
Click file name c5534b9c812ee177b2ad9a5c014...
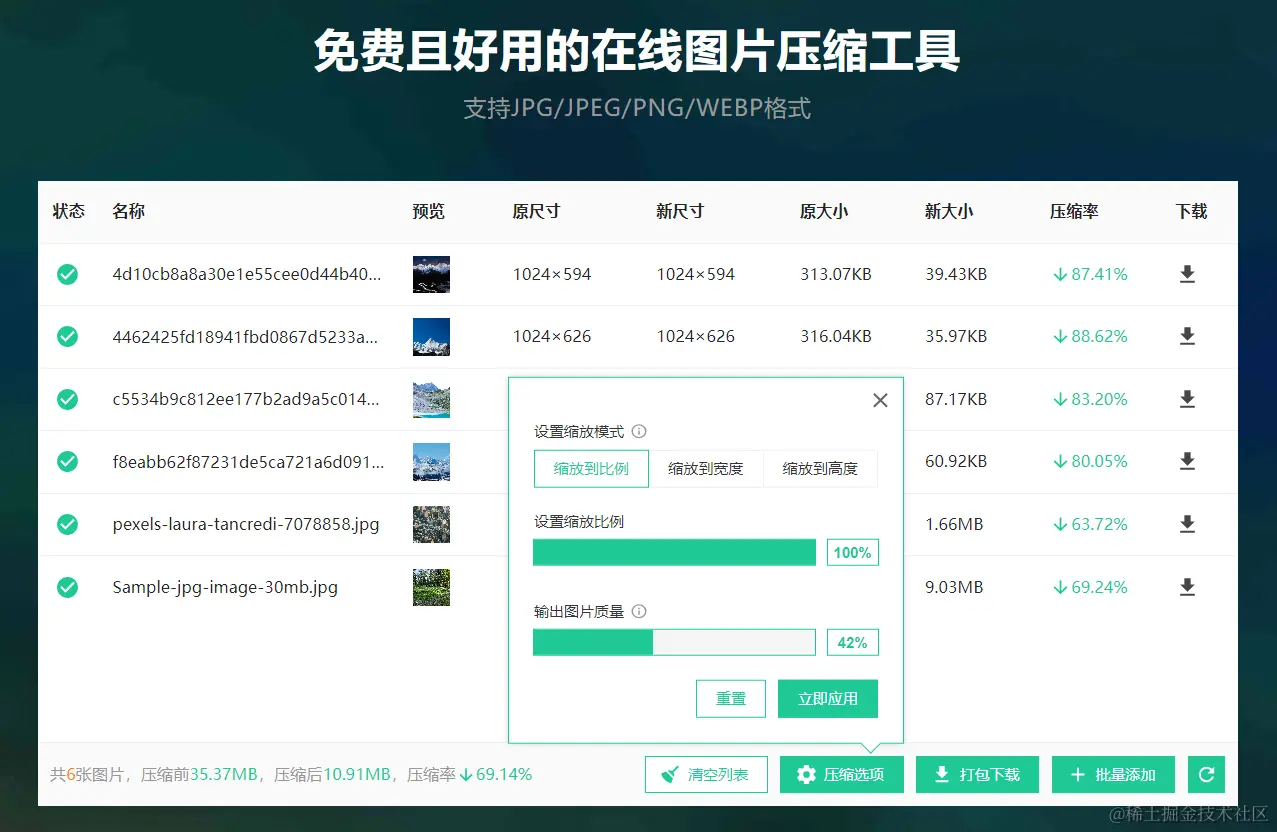point(246,399)
